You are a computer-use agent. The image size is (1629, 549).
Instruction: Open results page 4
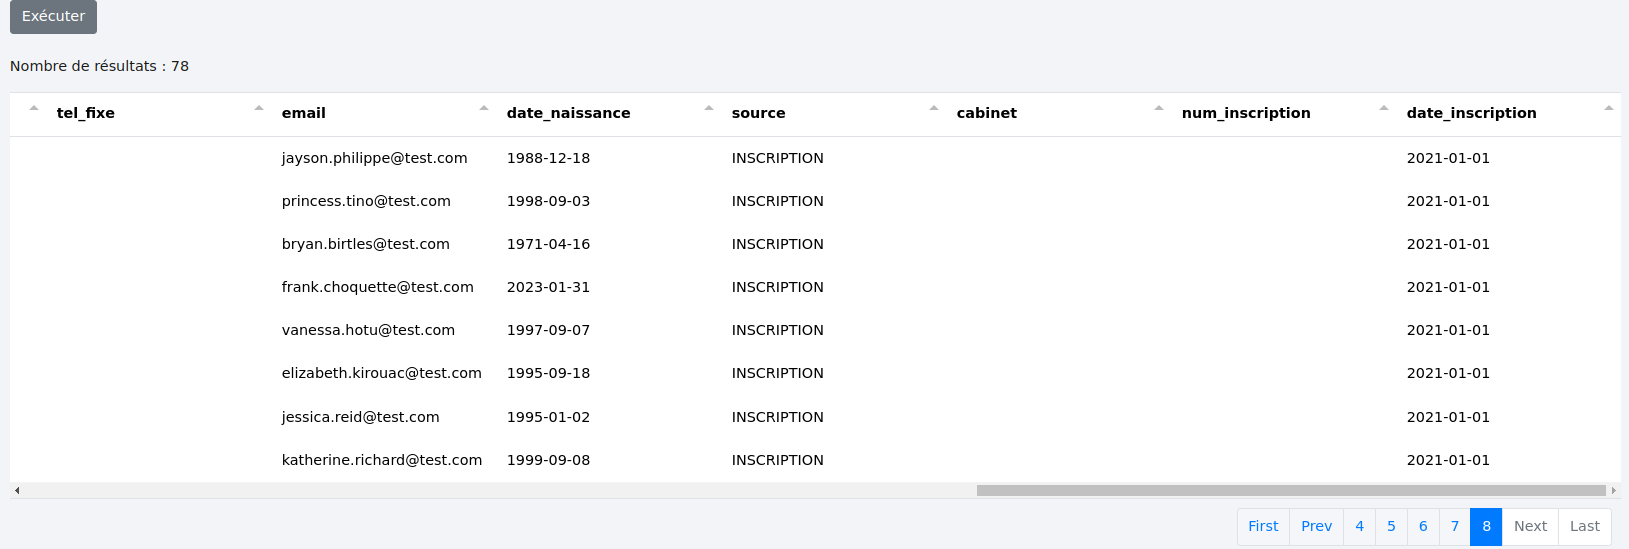(x=1359, y=526)
